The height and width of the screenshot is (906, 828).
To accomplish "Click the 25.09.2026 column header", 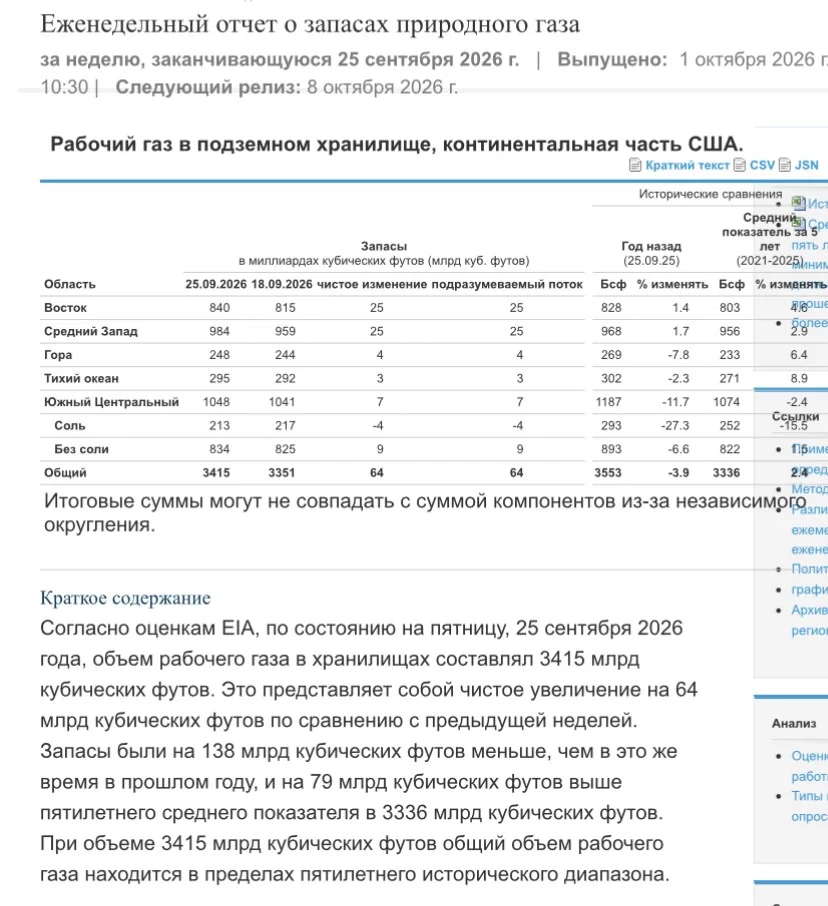I will (x=216, y=284).
